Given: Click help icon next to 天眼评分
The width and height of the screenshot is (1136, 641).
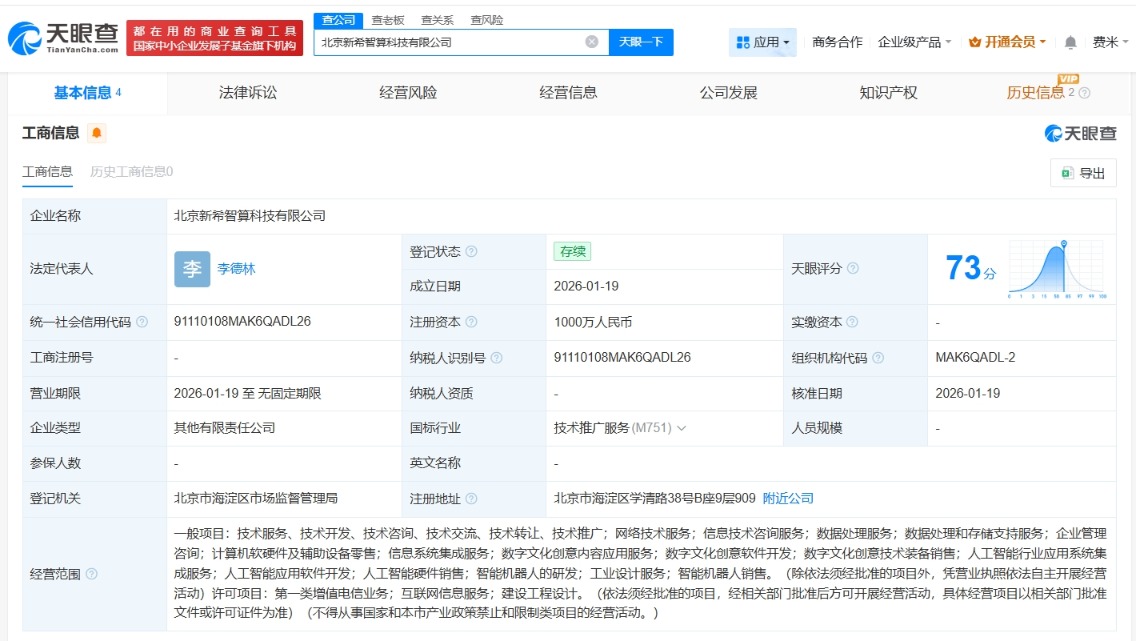Looking at the screenshot, I should (853, 269).
